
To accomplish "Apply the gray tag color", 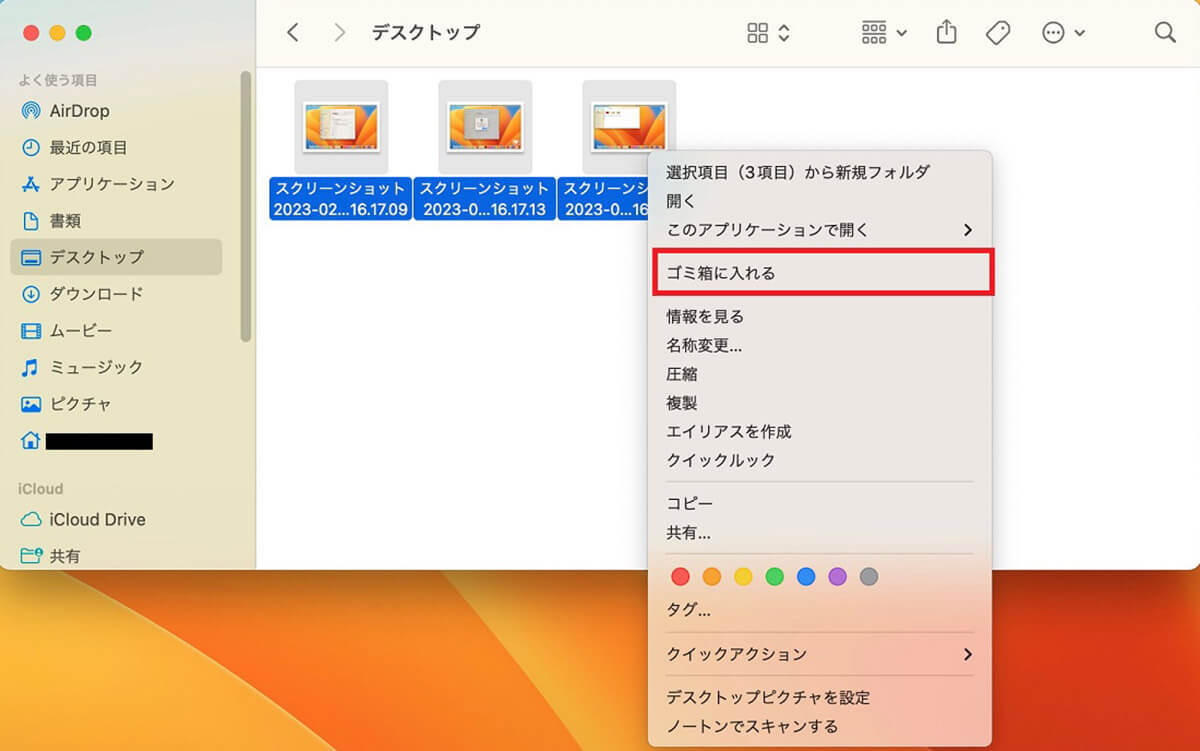I will coord(869,576).
